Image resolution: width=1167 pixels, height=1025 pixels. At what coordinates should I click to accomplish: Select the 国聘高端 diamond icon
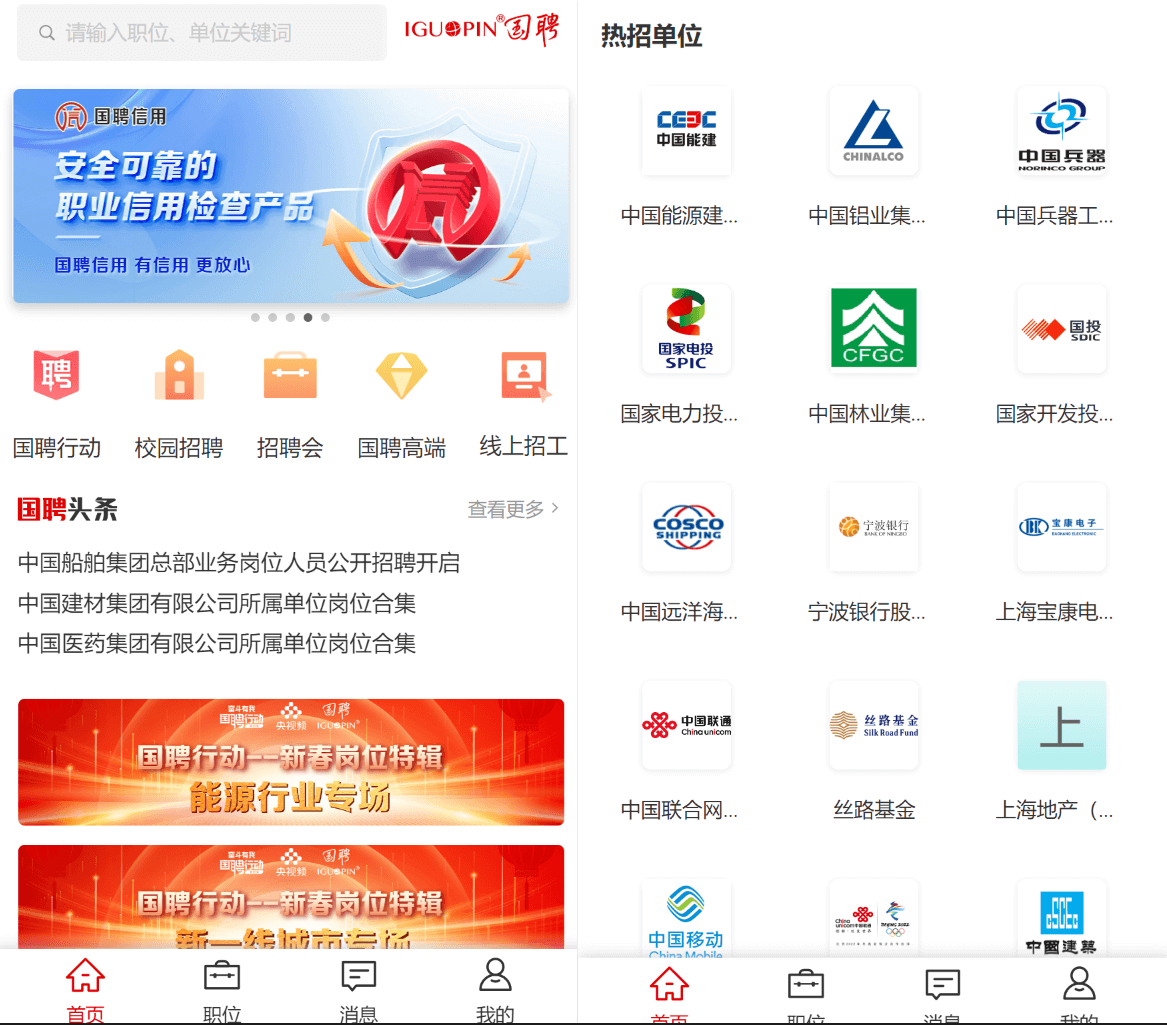pyautogui.click(x=401, y=376)
